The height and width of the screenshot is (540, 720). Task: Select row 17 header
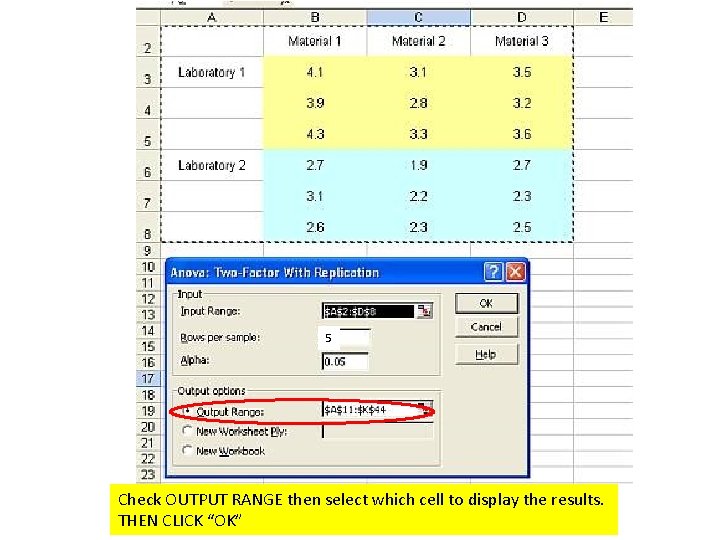(x=148, y=379)
